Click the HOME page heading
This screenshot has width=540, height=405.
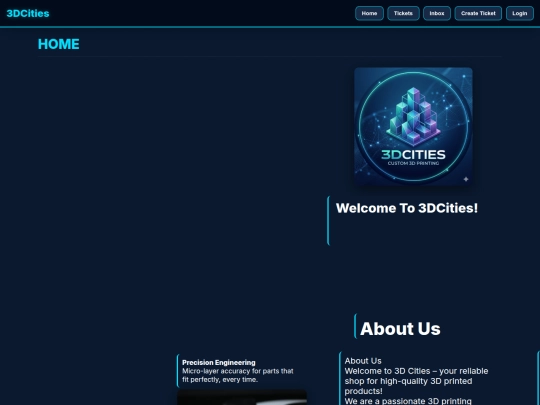pyautogui.click(x=59, y=44)
